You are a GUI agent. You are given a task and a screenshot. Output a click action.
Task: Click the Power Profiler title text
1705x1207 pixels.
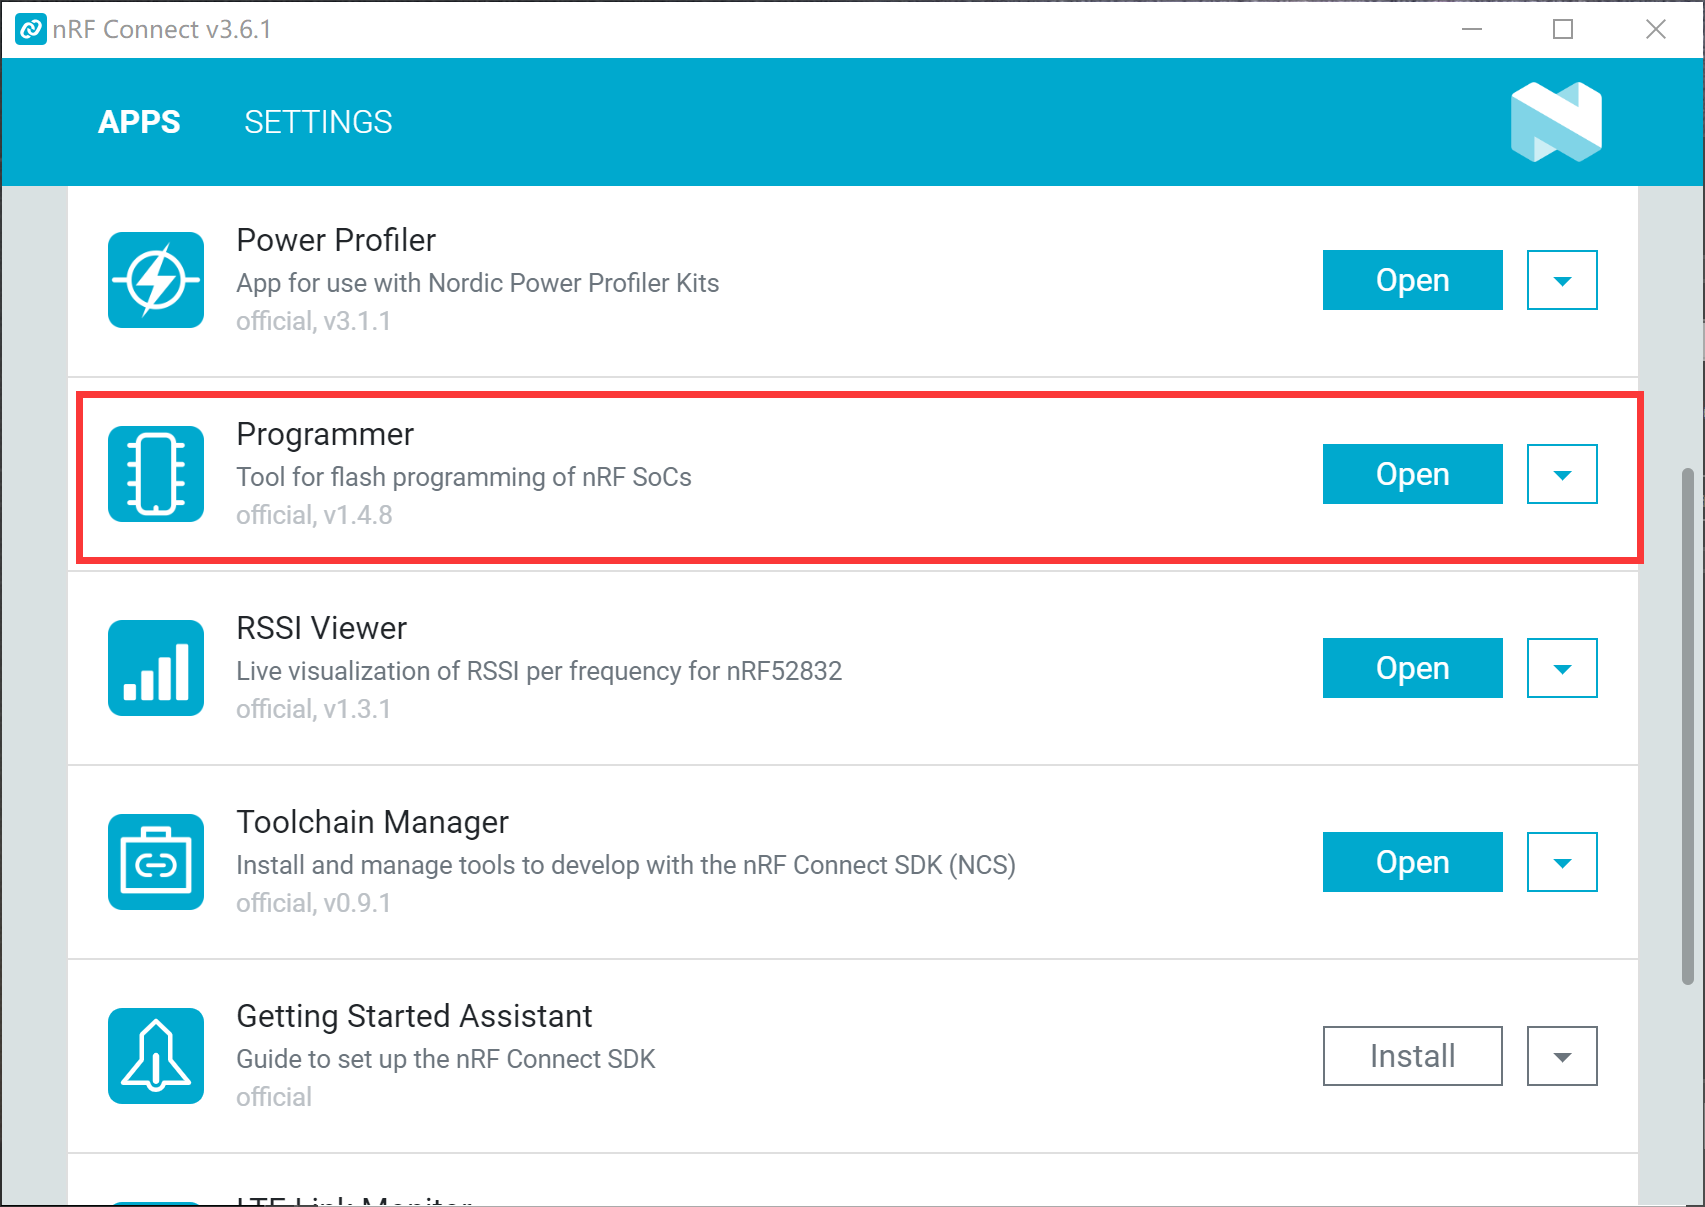coord(336,240)
